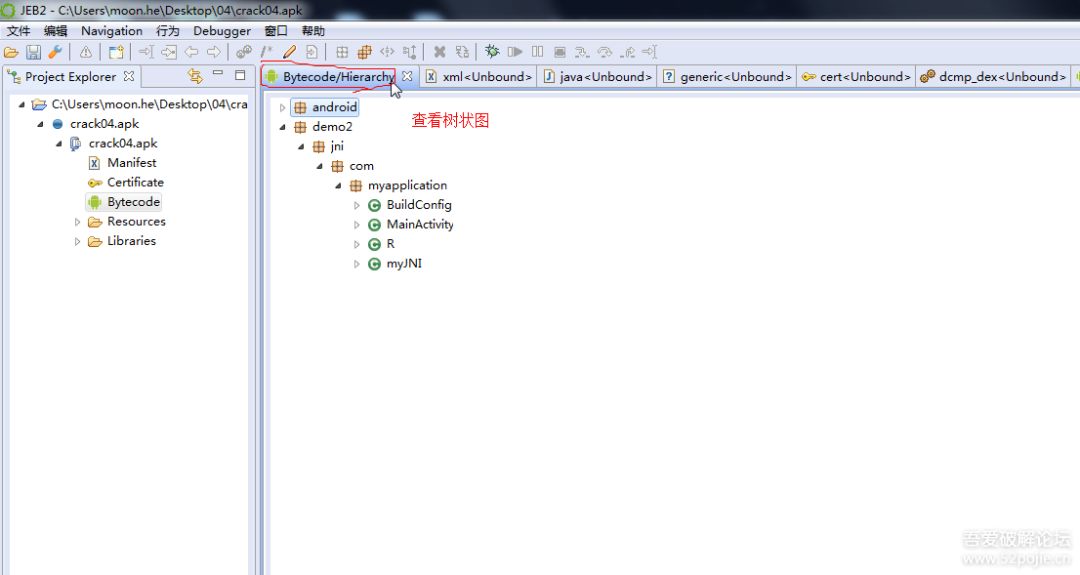
Task: Click the save floppy disk icon
Action: click(x=33, y=52)
